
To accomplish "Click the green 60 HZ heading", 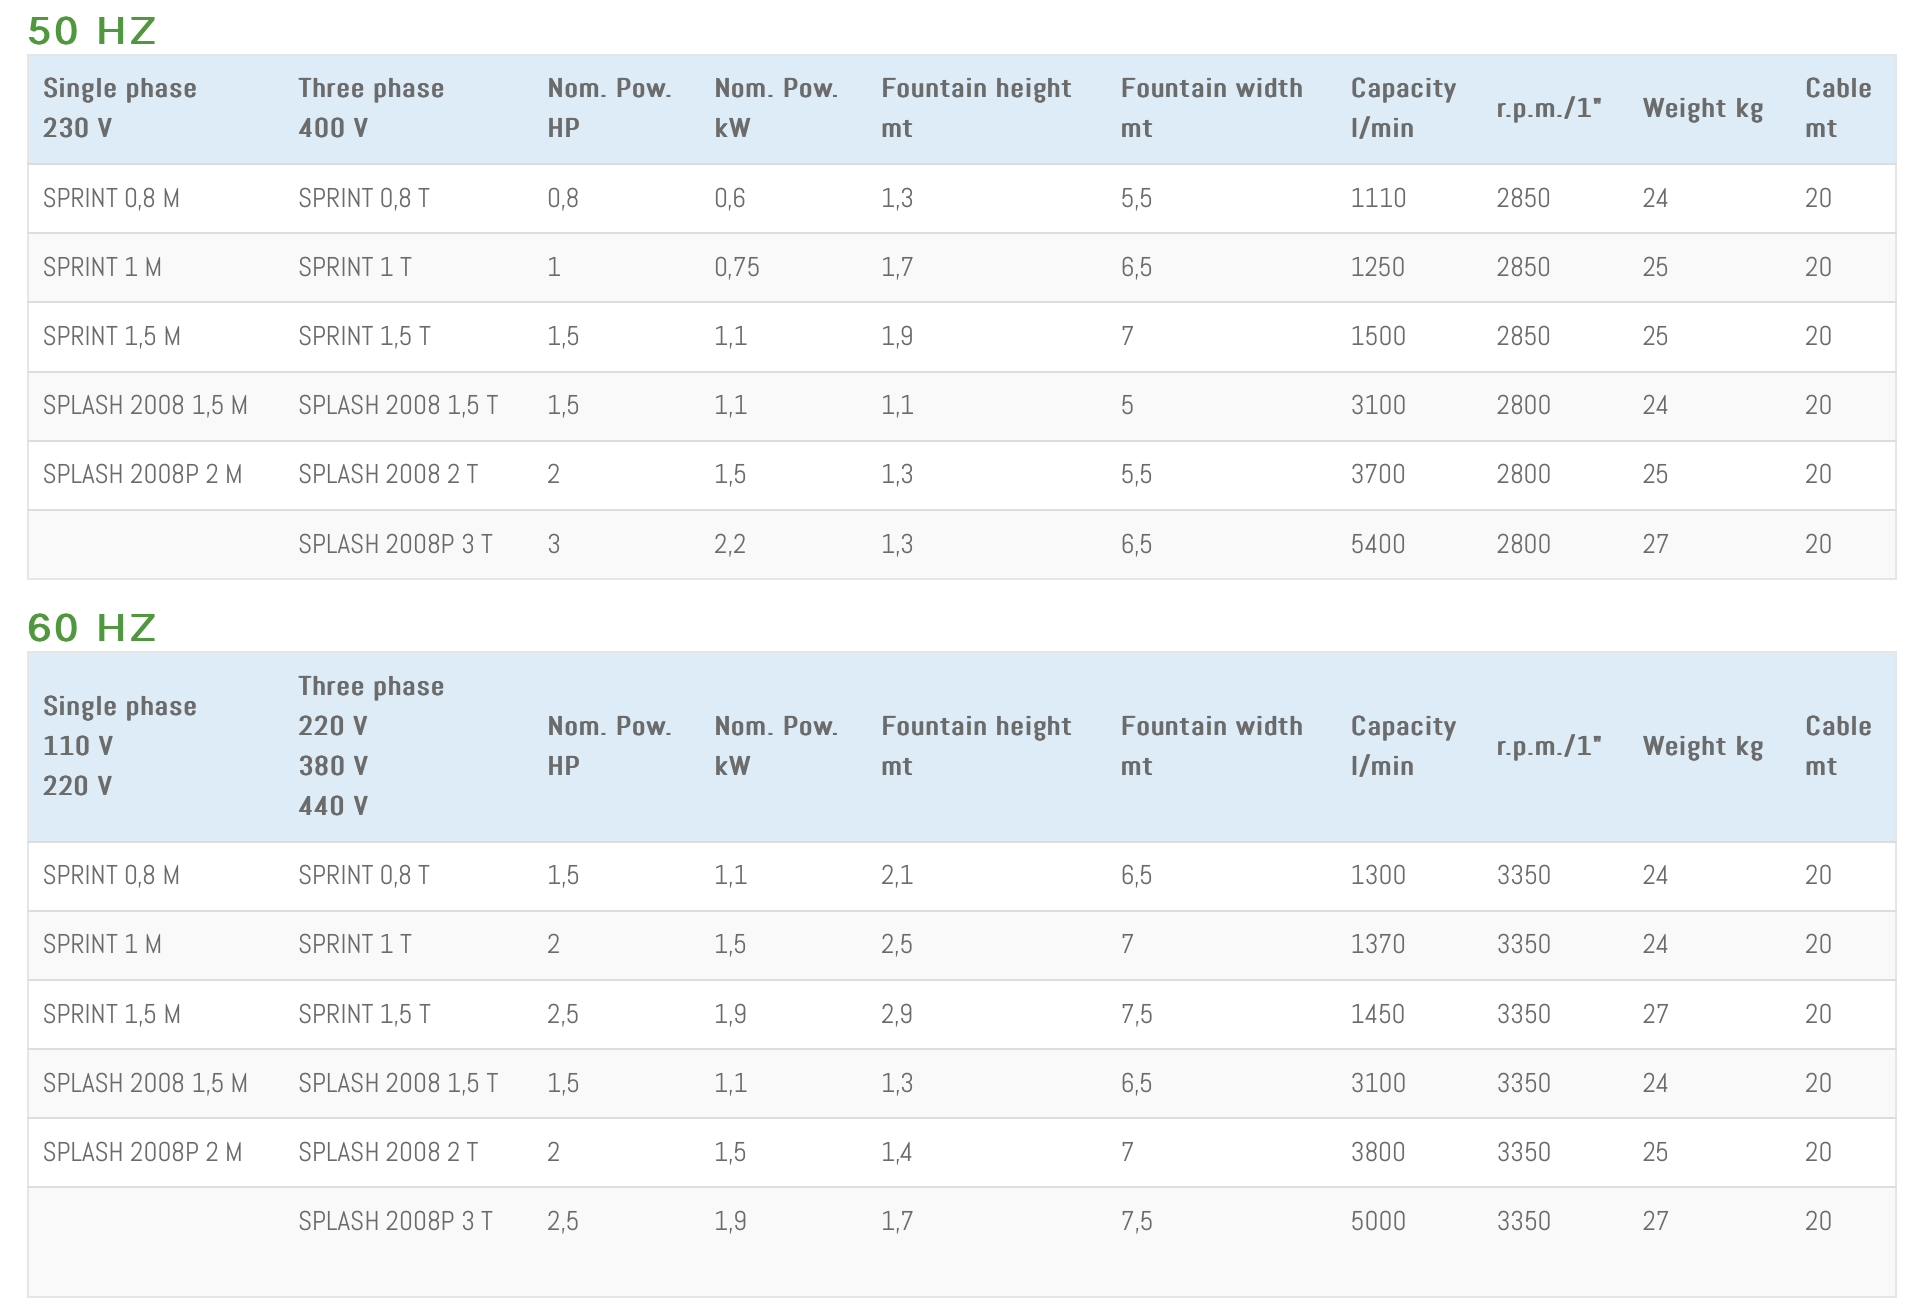I will click(x=92, y=628).
